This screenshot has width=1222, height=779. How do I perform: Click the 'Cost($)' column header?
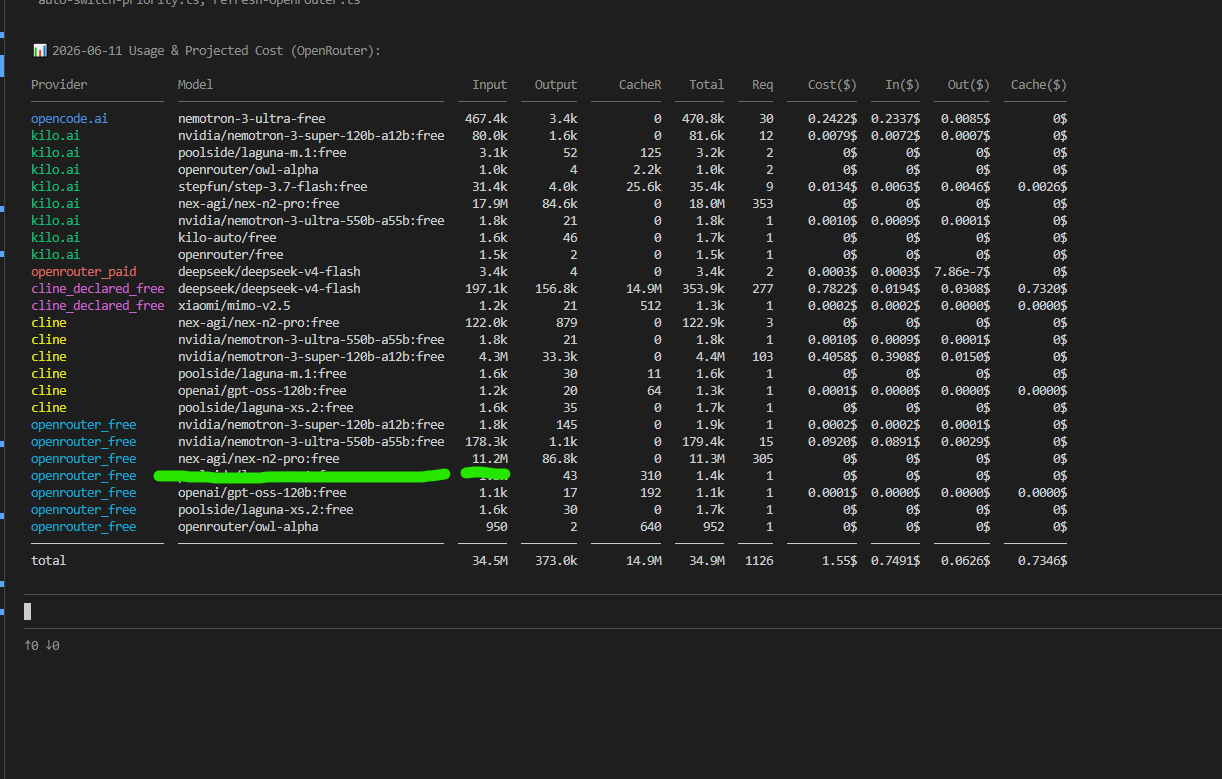pyautogui.click(x=832, y=85)
